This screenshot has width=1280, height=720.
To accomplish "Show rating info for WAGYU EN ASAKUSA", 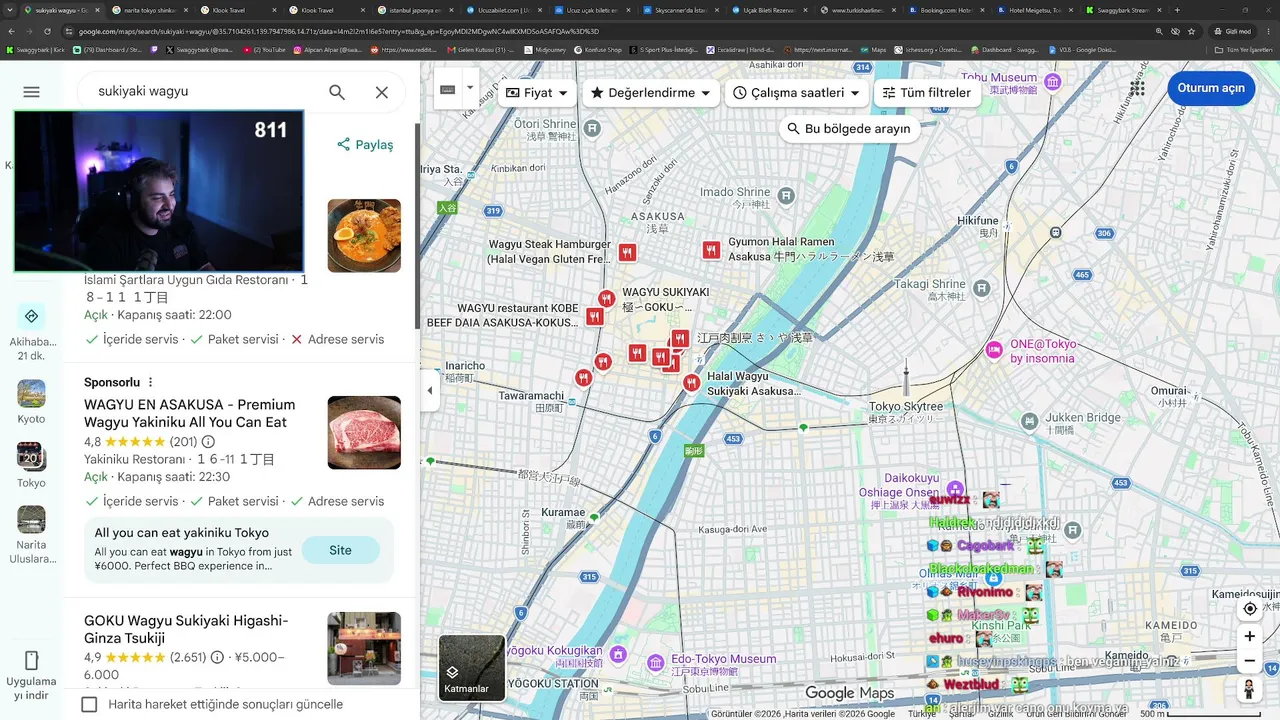I will (208, 442).
